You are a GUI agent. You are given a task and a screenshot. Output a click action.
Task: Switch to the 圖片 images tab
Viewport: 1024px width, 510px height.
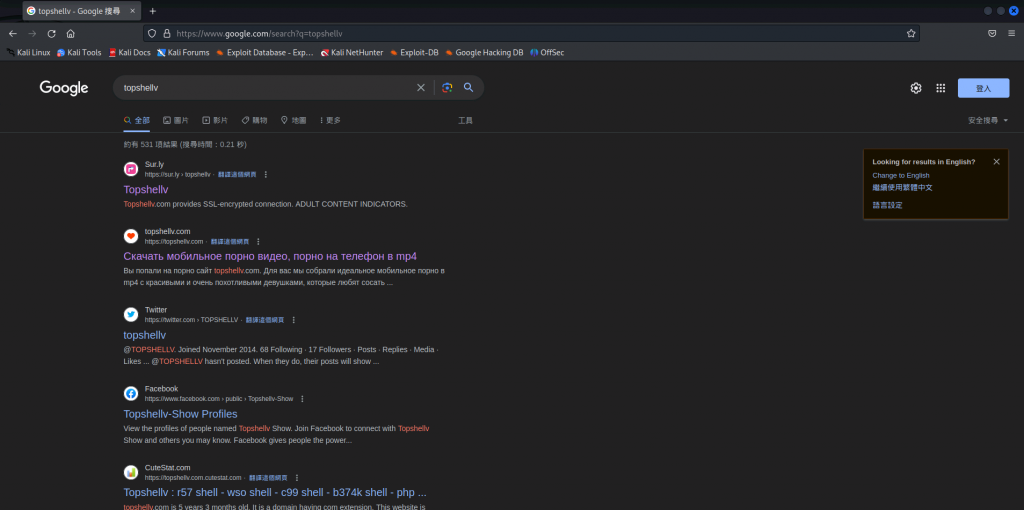click(176, 120)
